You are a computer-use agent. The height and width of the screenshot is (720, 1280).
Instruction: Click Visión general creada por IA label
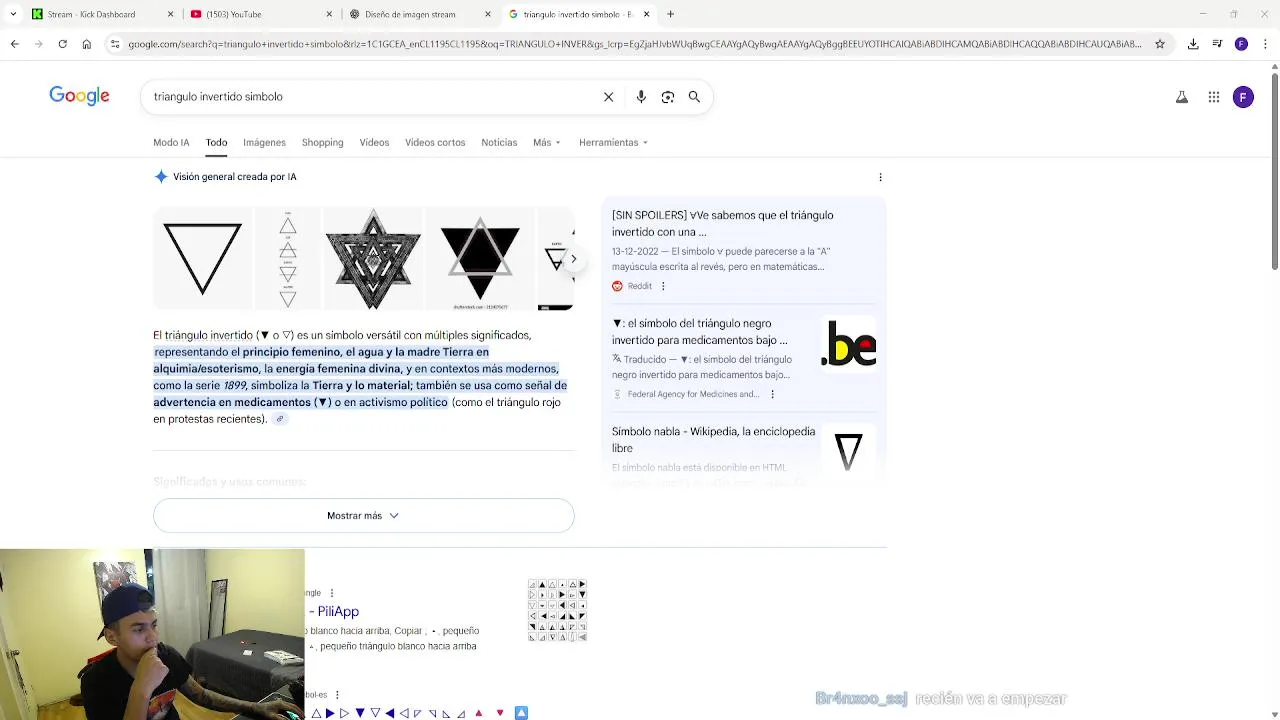tap(235, 177)
